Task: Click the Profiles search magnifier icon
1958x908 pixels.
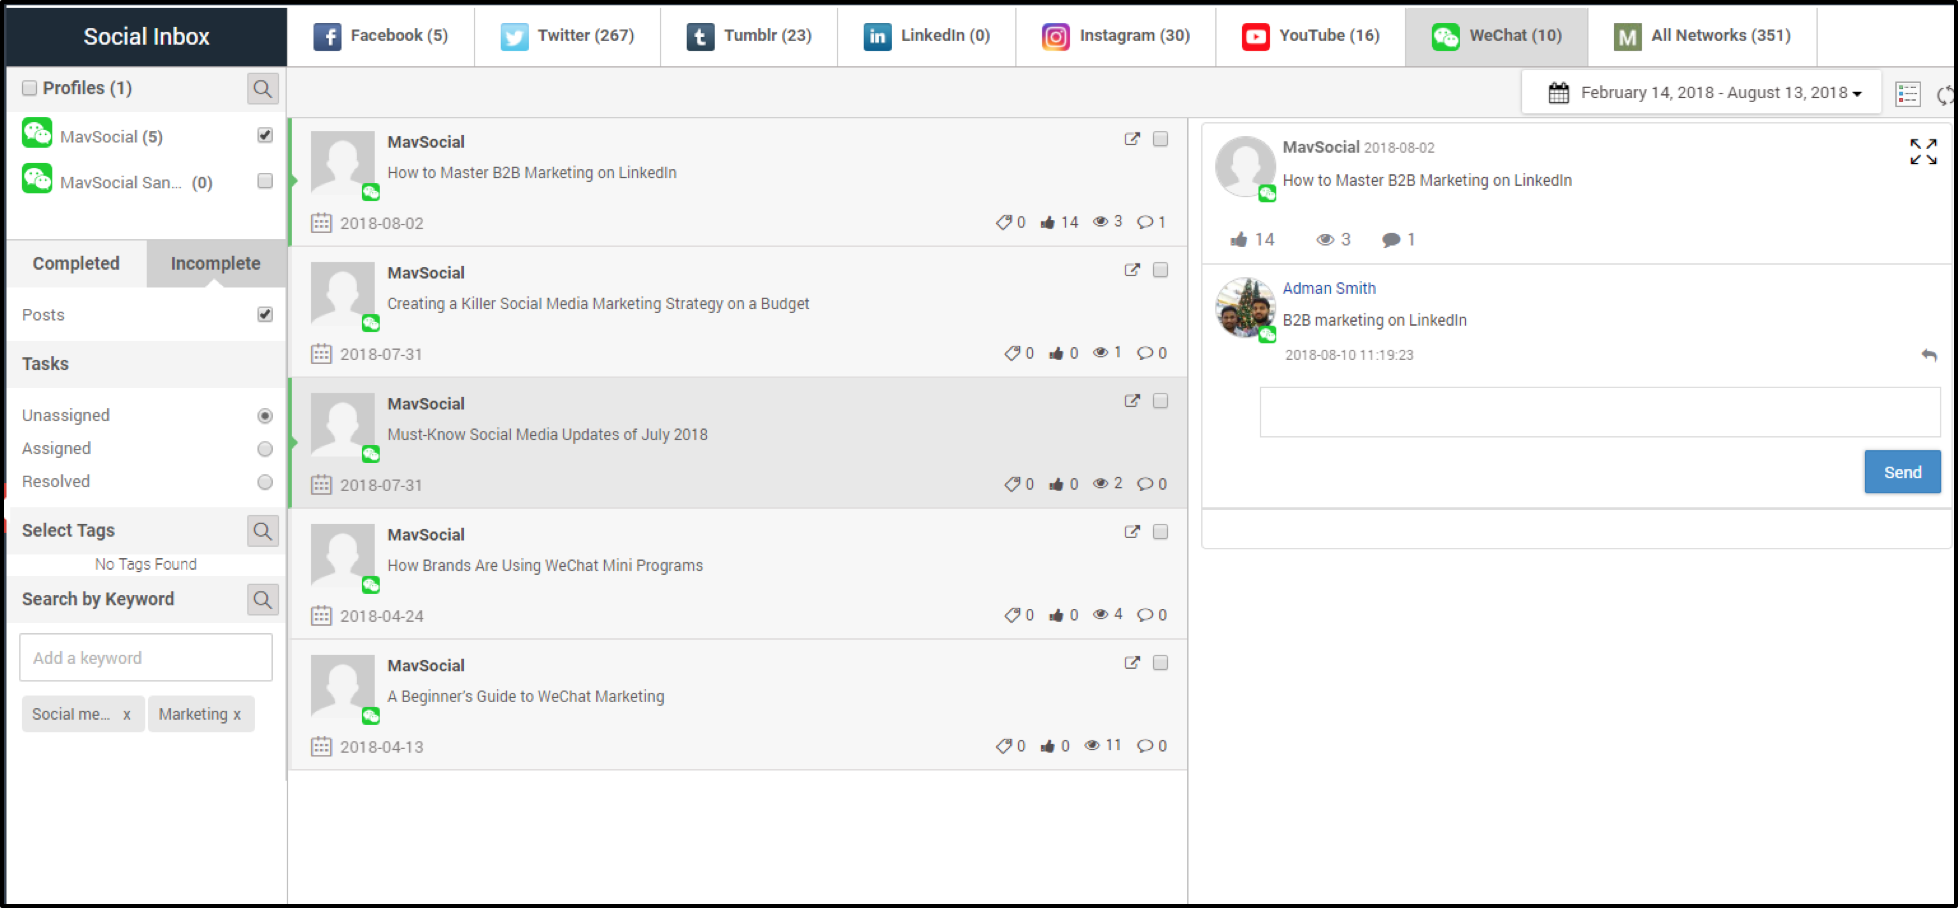Action: (262, 89)
